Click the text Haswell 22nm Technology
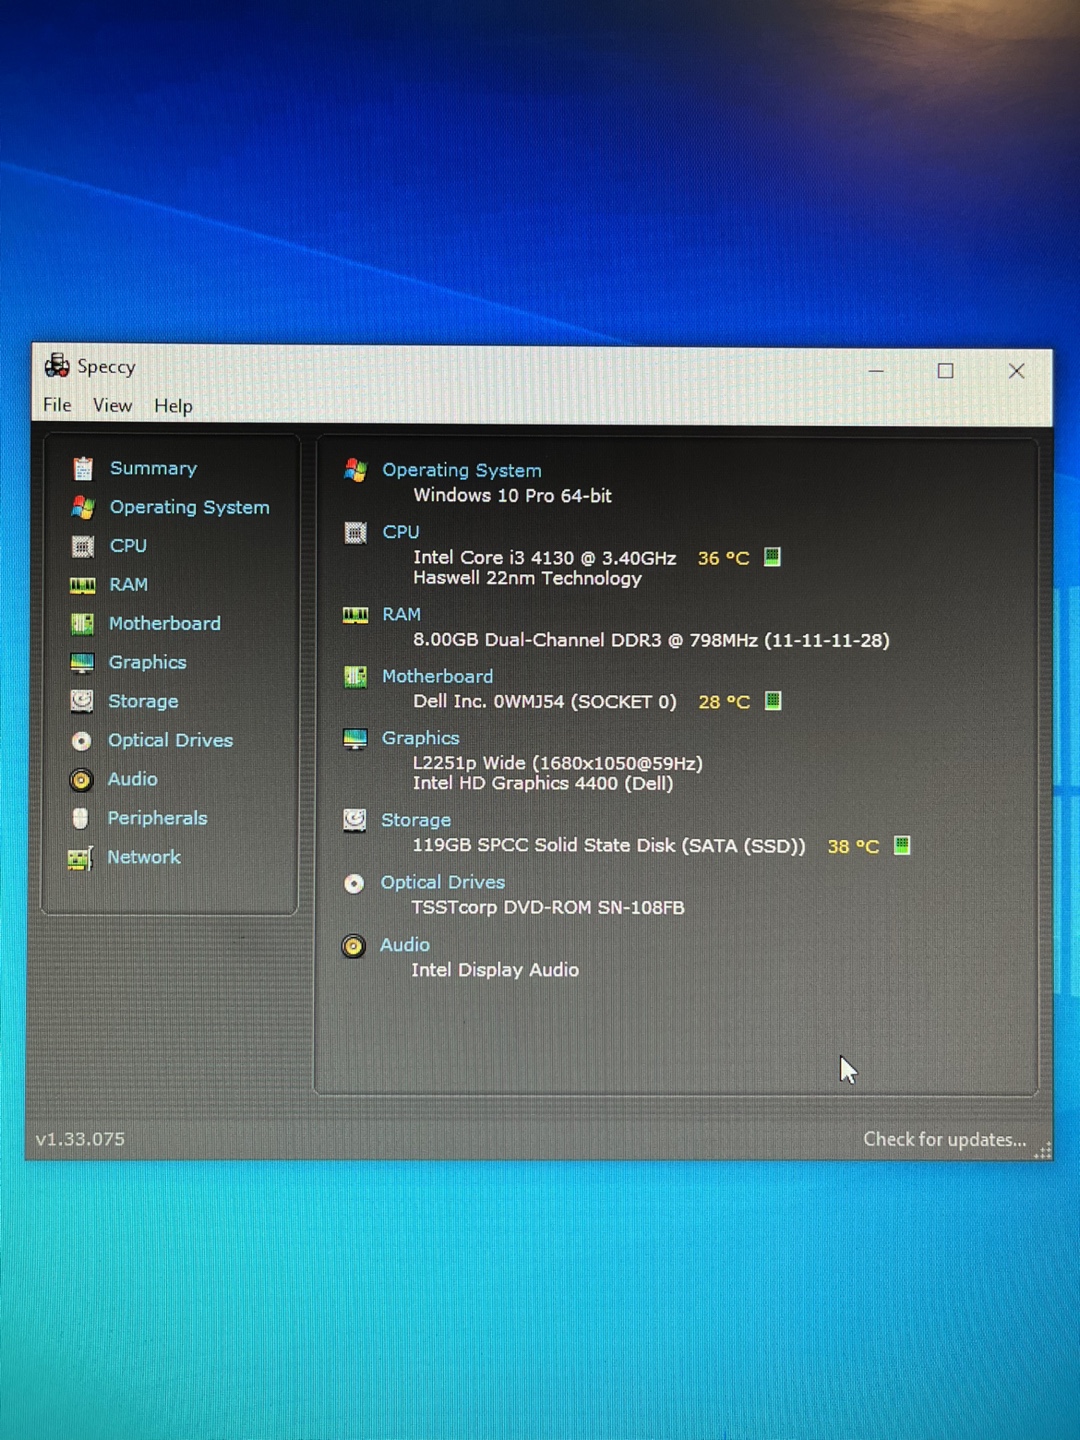The image size is (1080, 1440). [x=527, y=578]
